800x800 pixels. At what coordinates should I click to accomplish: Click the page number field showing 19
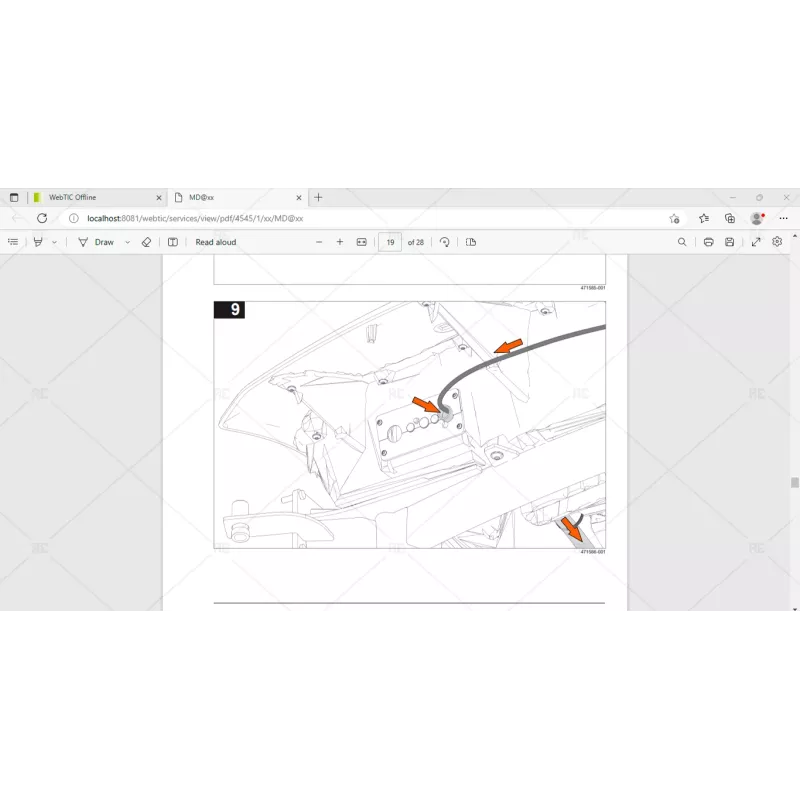point(390,242)
